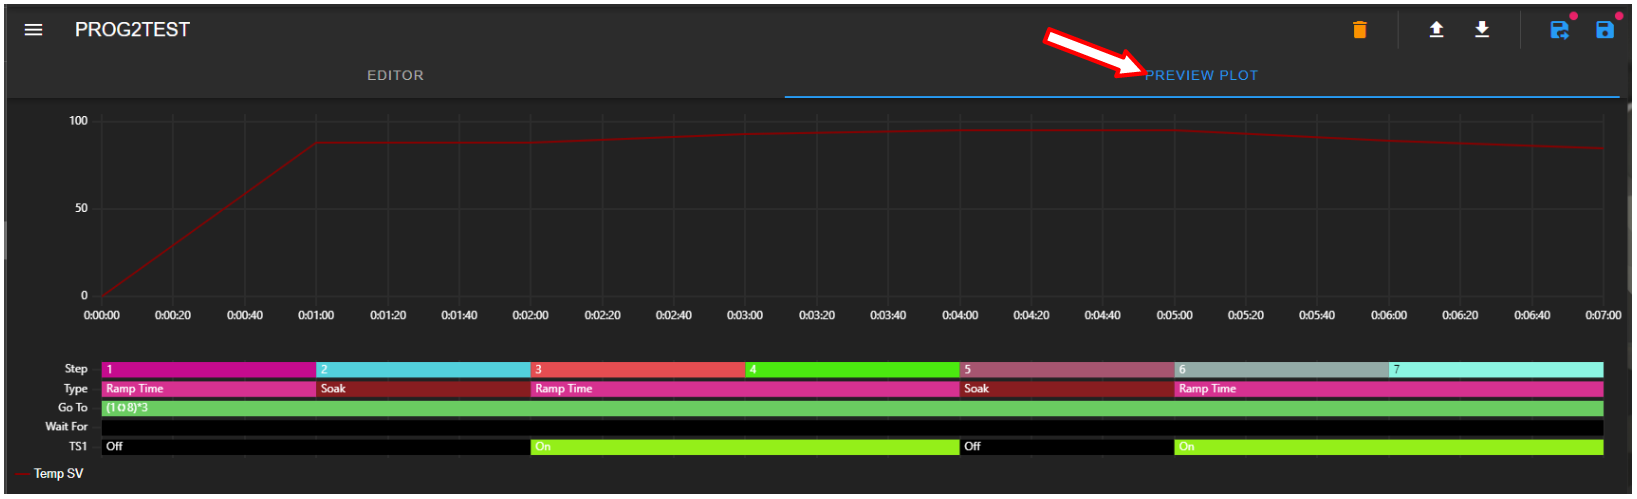Select step 3 red segment
1637x499 pixels.
[x=638, y=370]
